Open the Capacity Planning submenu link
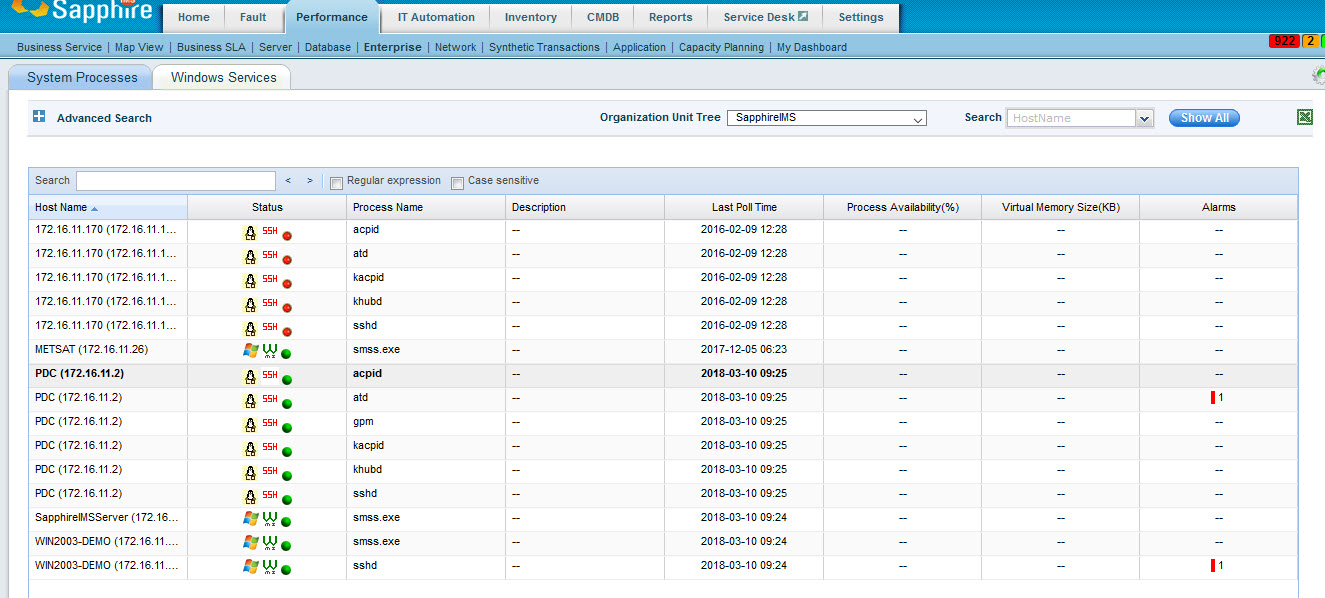Image resolution: width=1325 pixels, height=598 pixels. pos(721,47)
